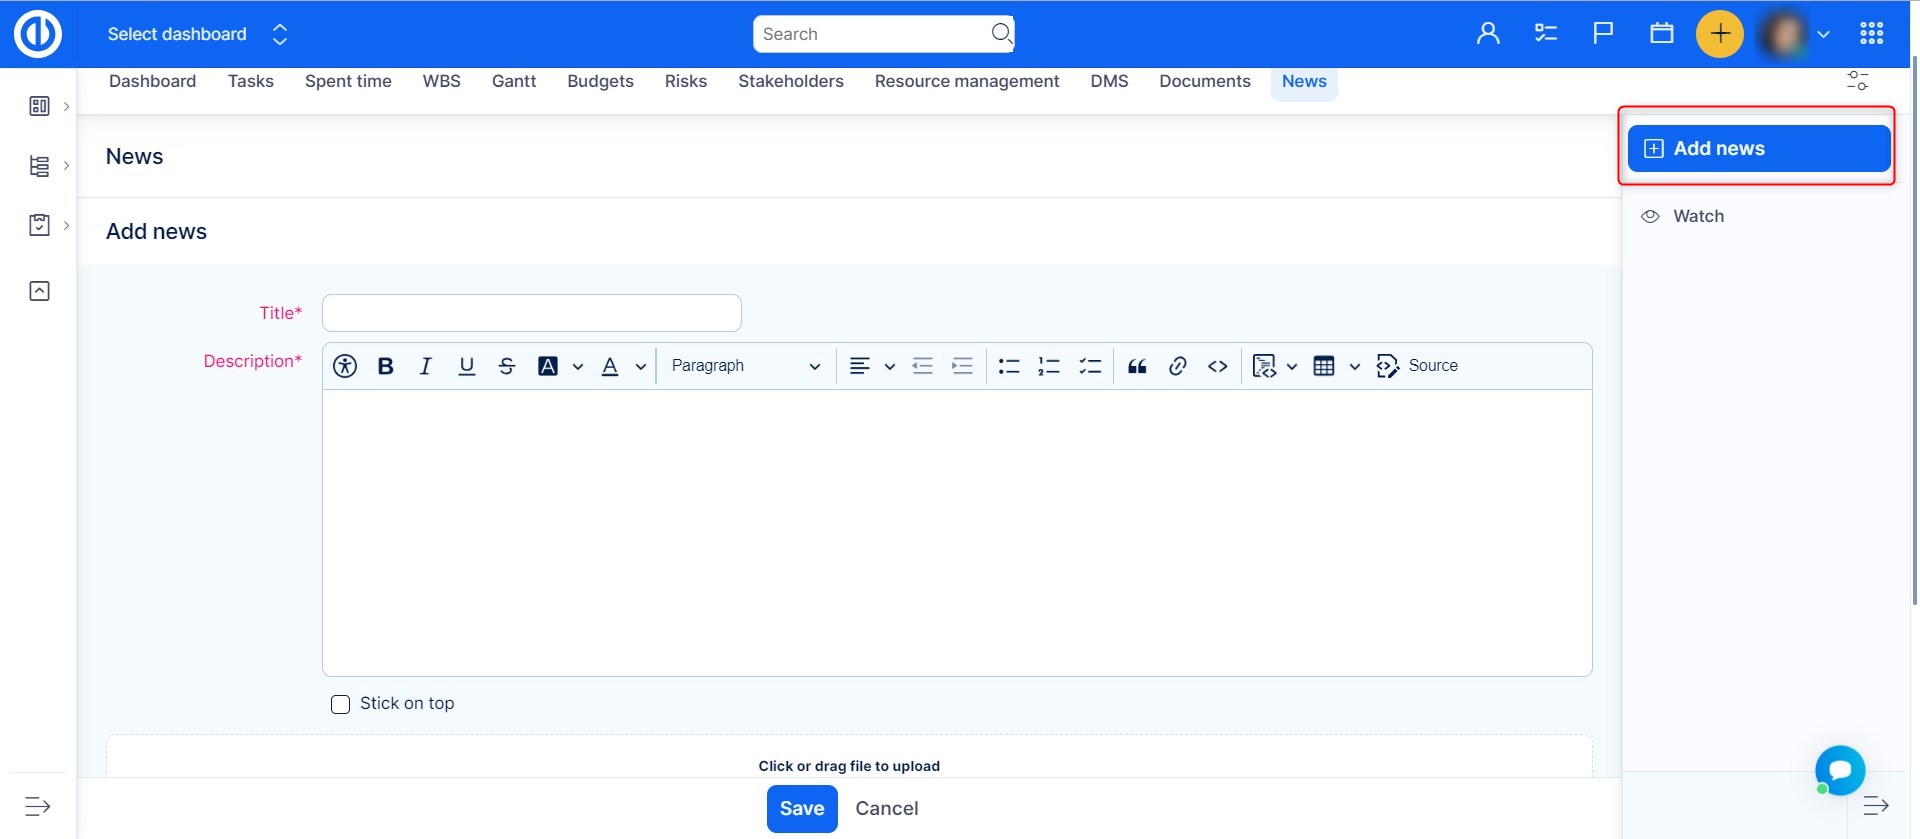Open the Budgets tab
The width and height of the screenshot is (1920, 839).
600,81
